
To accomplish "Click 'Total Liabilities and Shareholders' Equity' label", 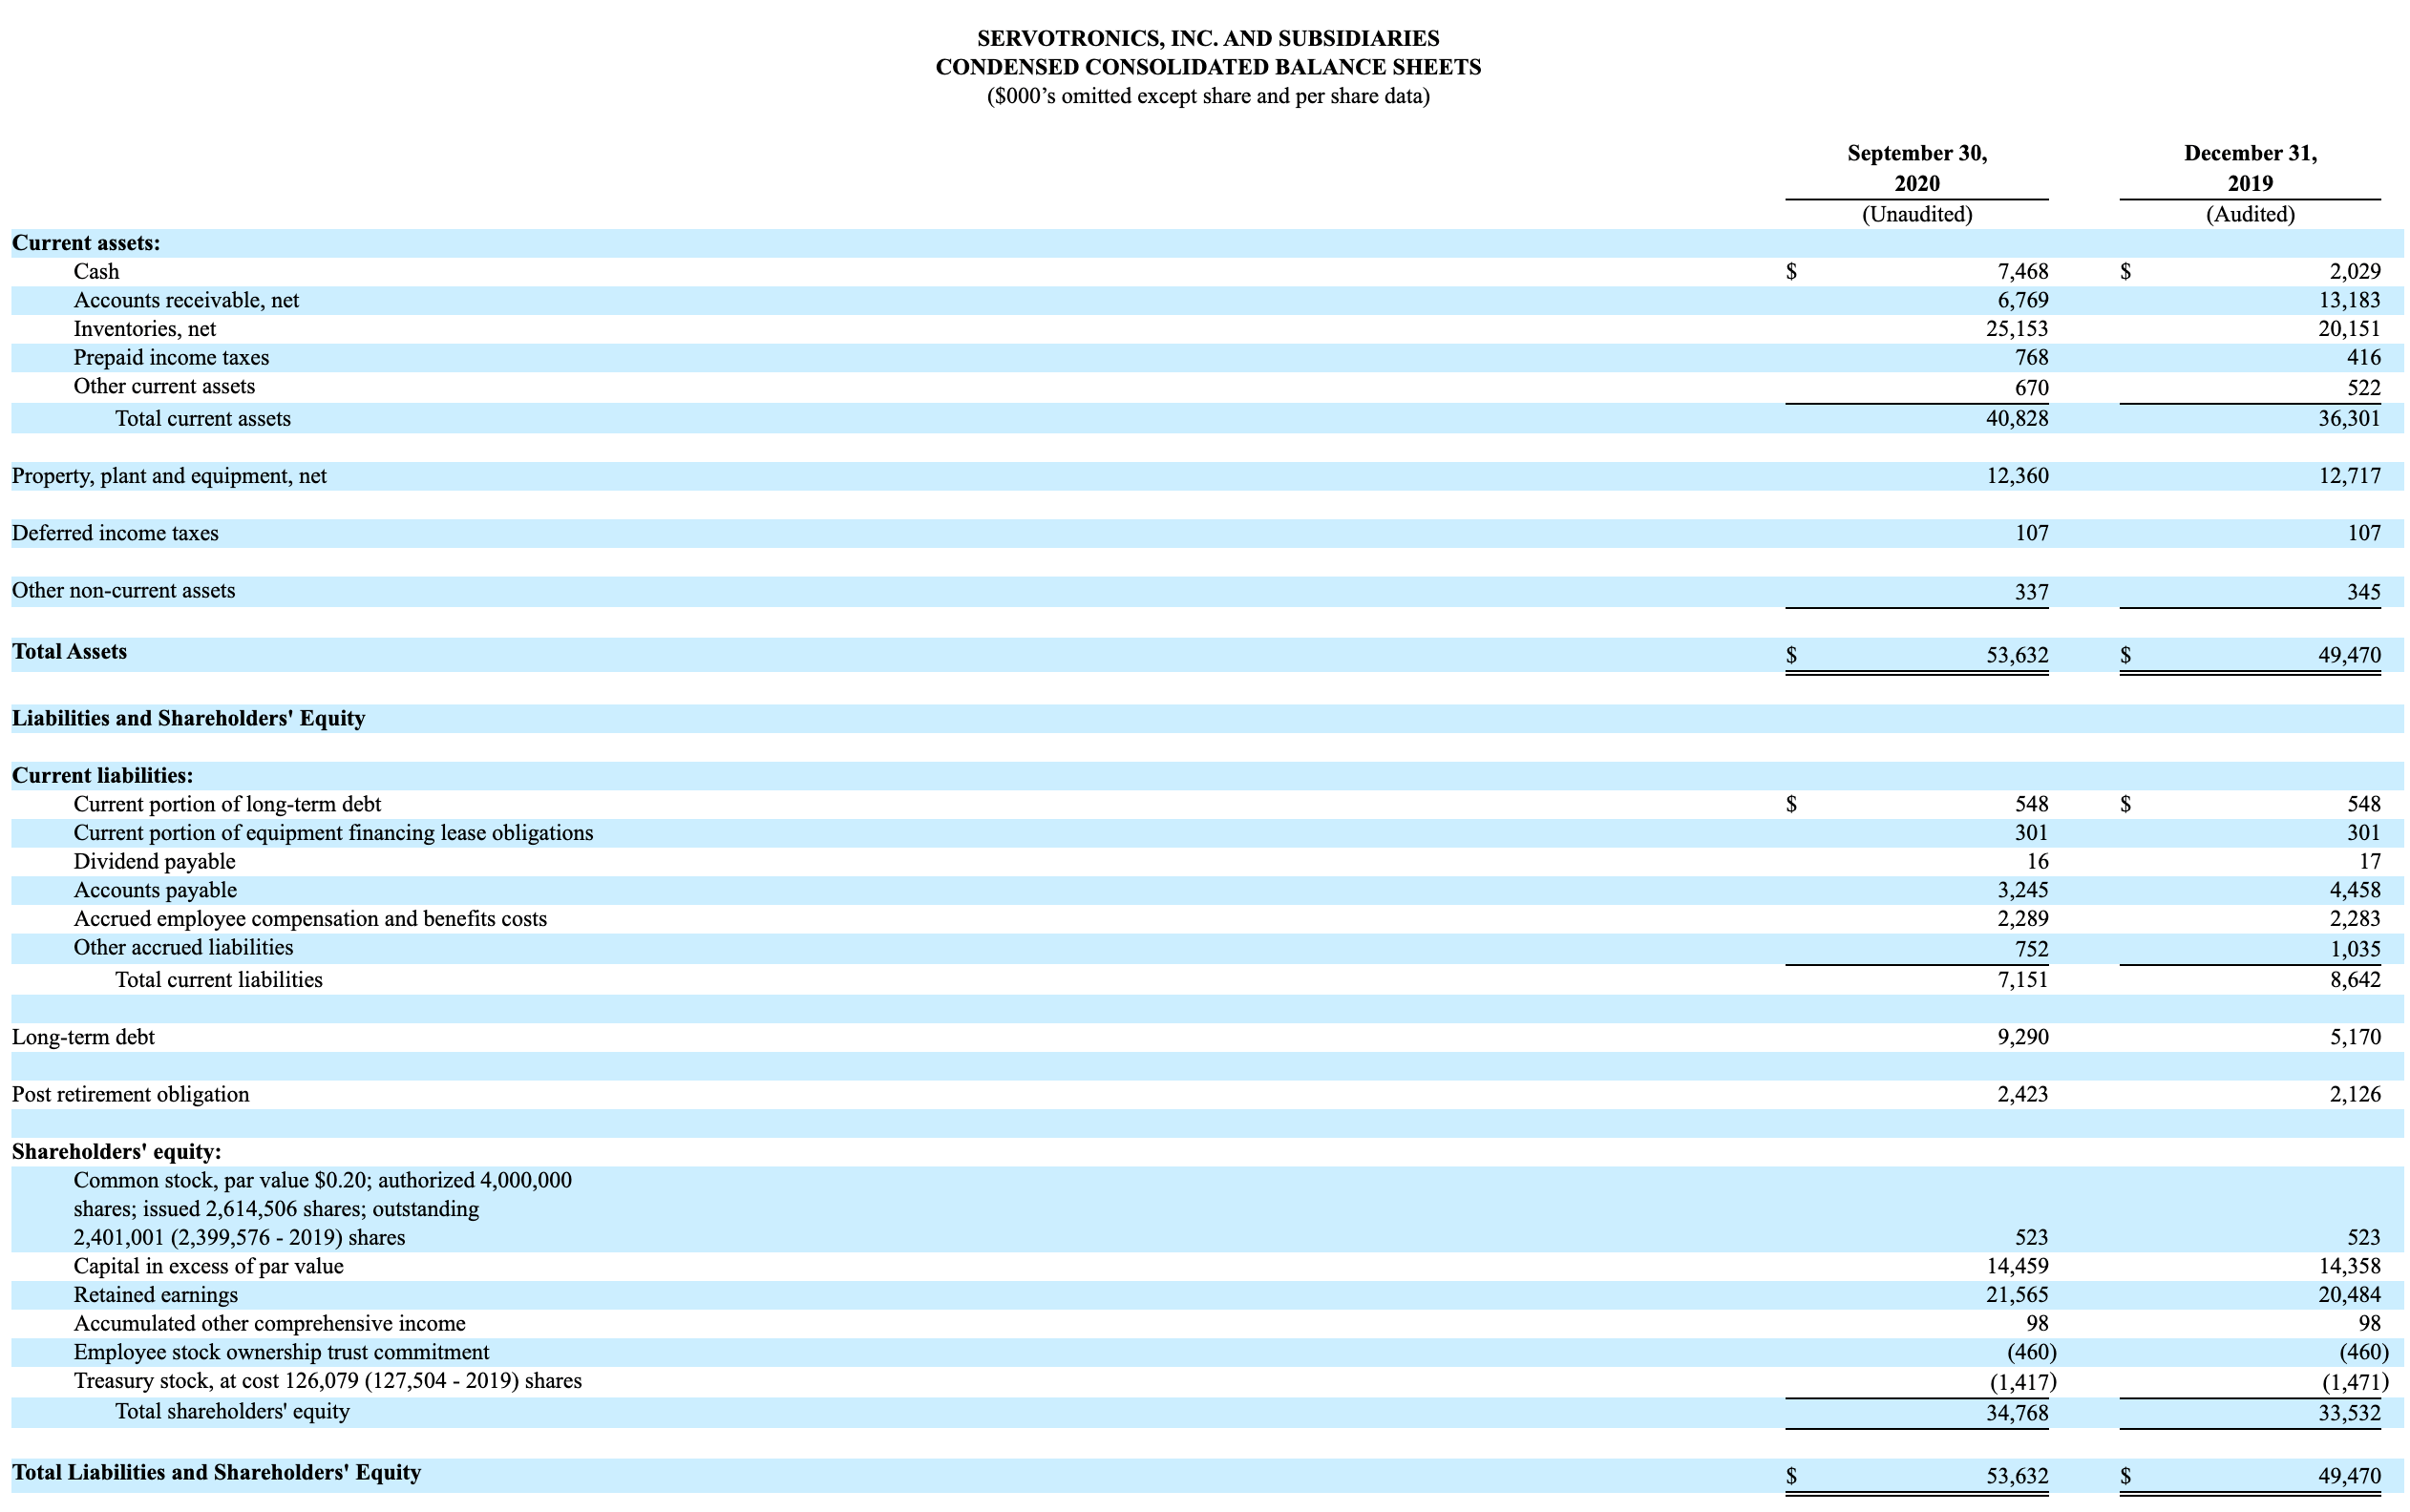I will click(x=216, y=1473).
